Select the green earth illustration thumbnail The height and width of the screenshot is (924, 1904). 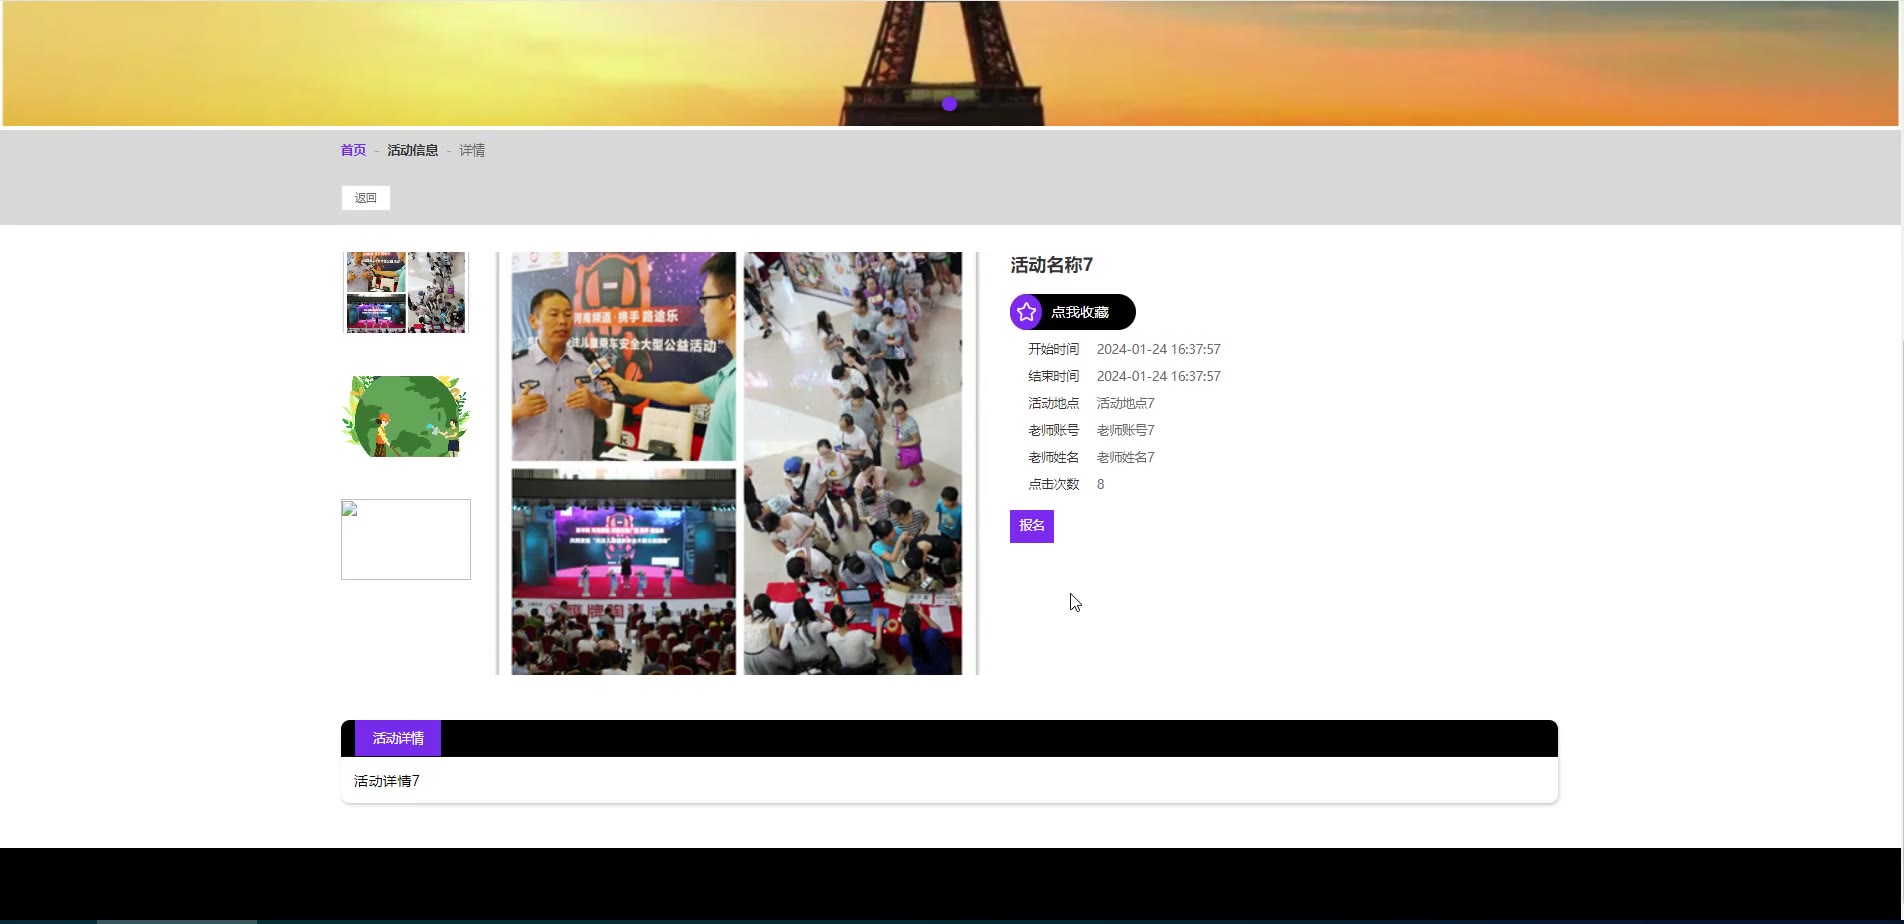click(406, 416)
